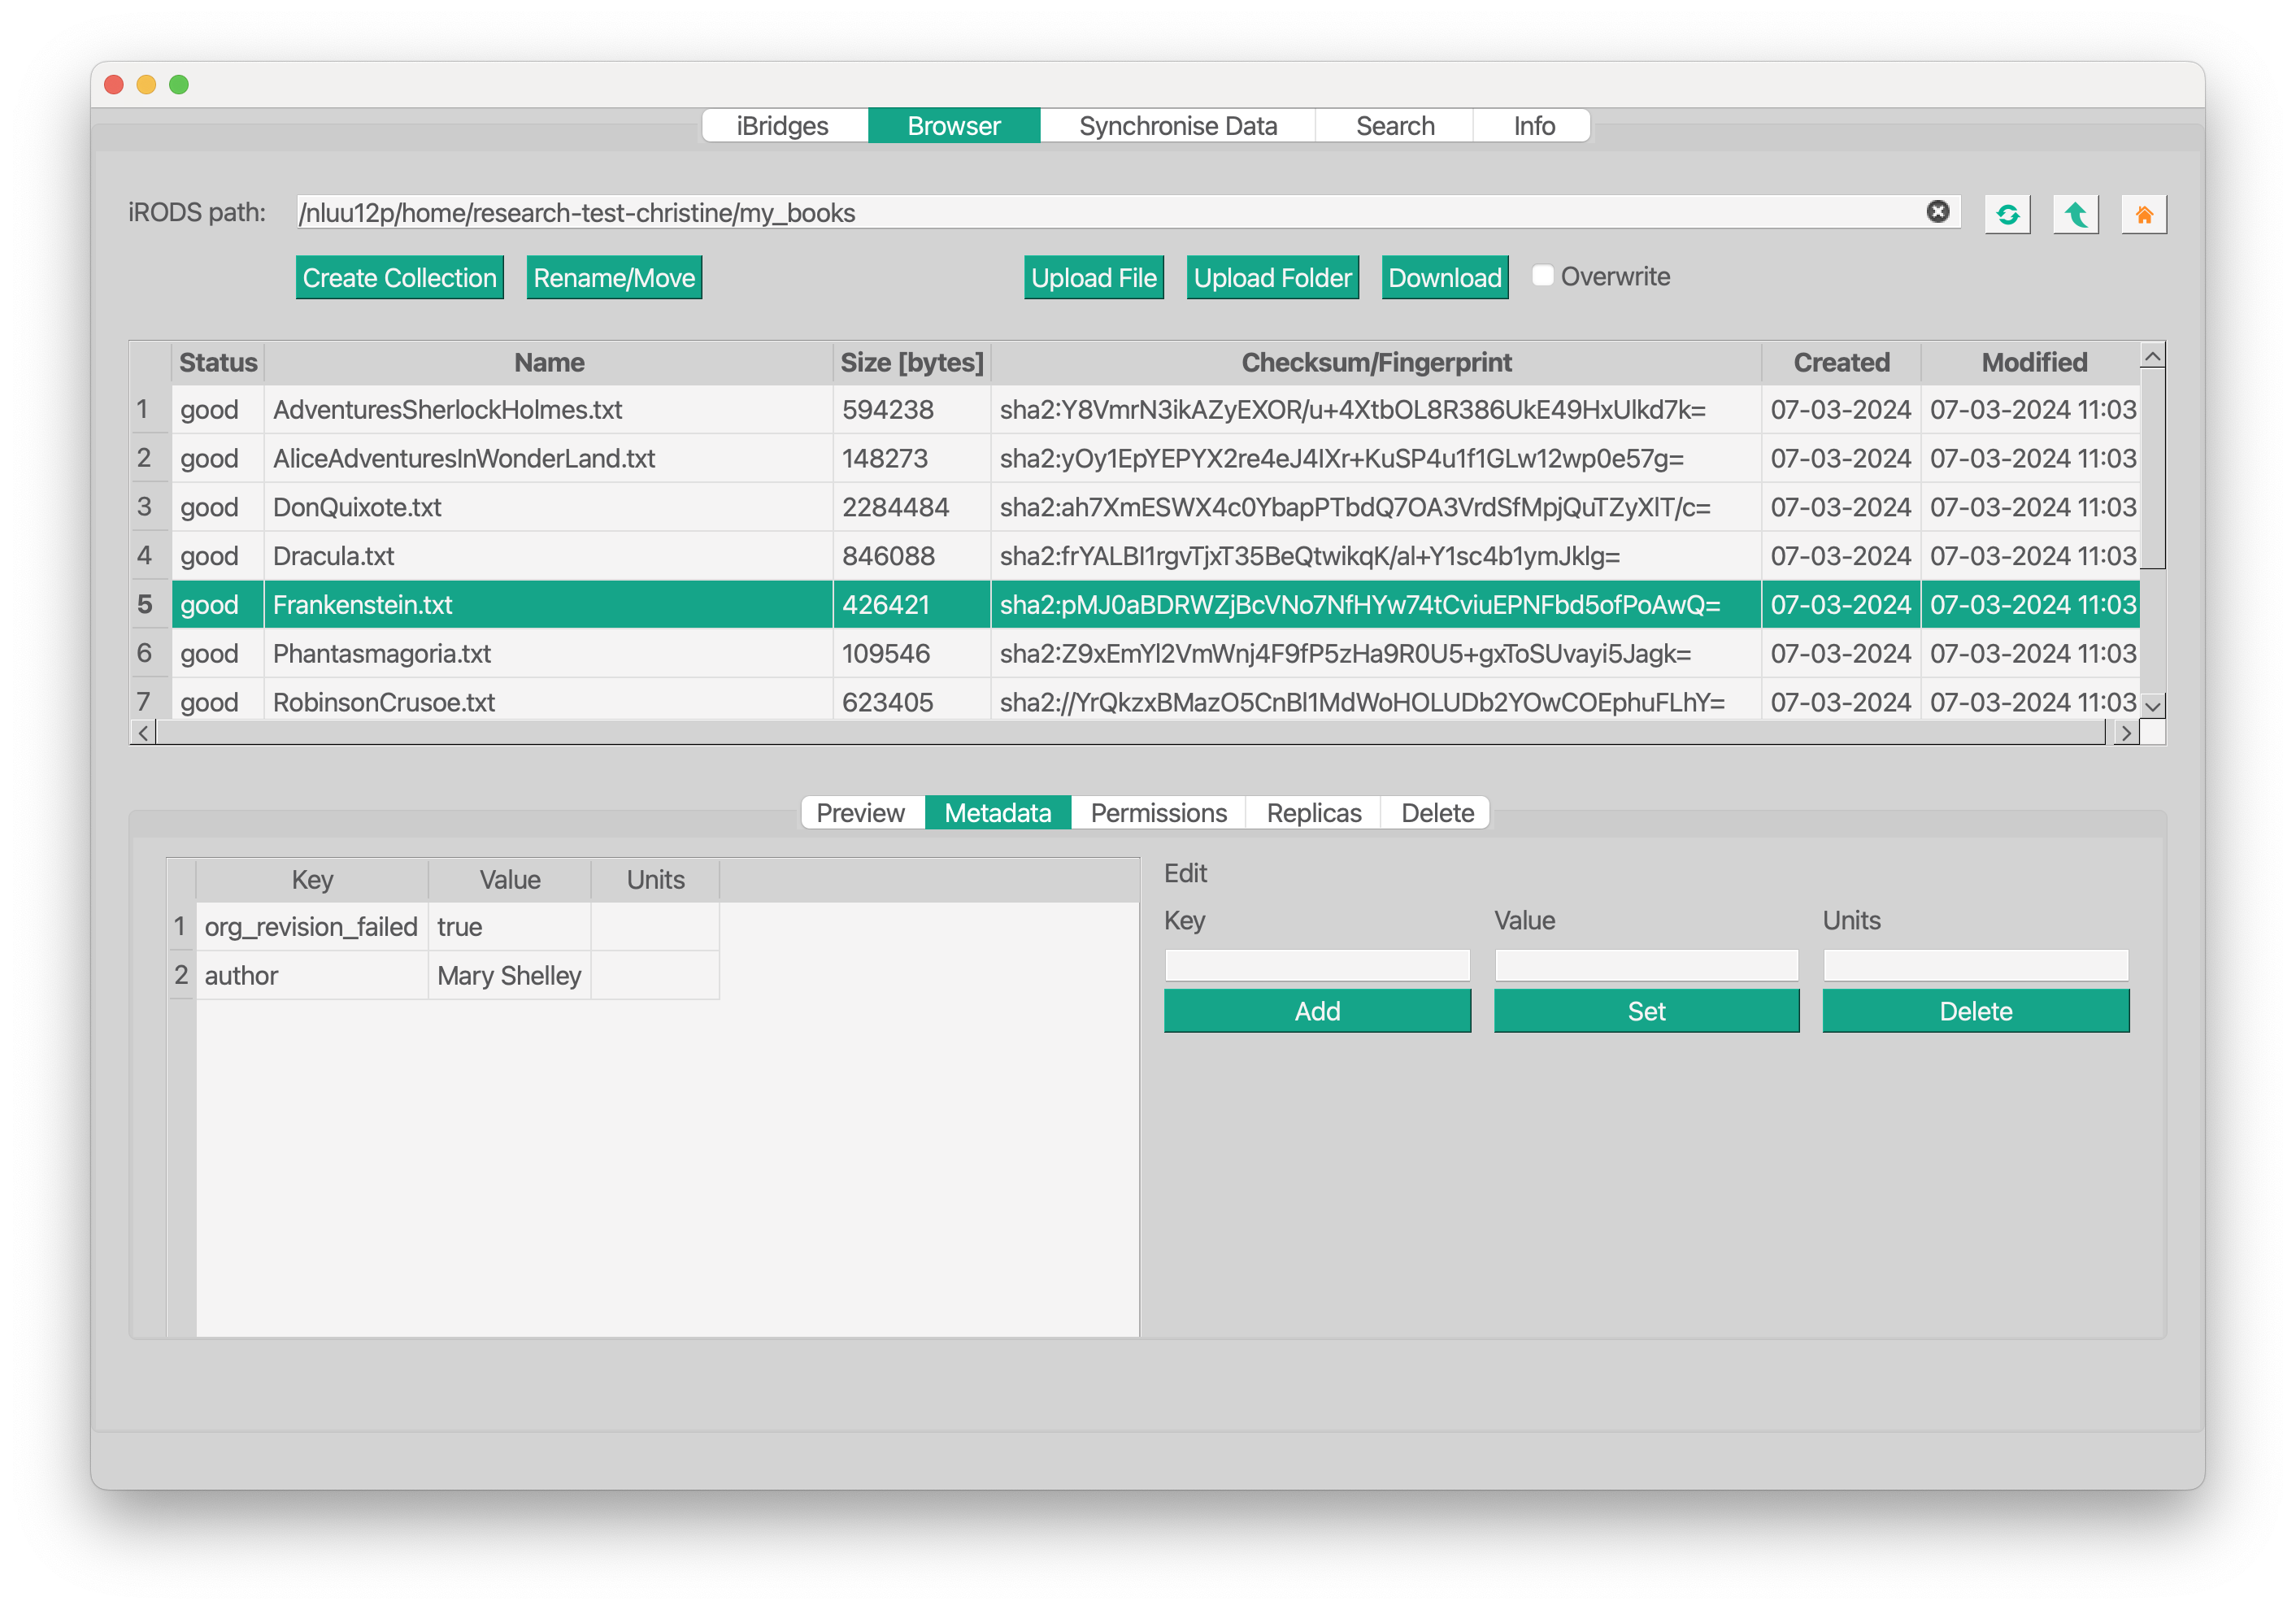Minimize the window with yellow button
2296x1610 pixels.
tap(146, 85)
